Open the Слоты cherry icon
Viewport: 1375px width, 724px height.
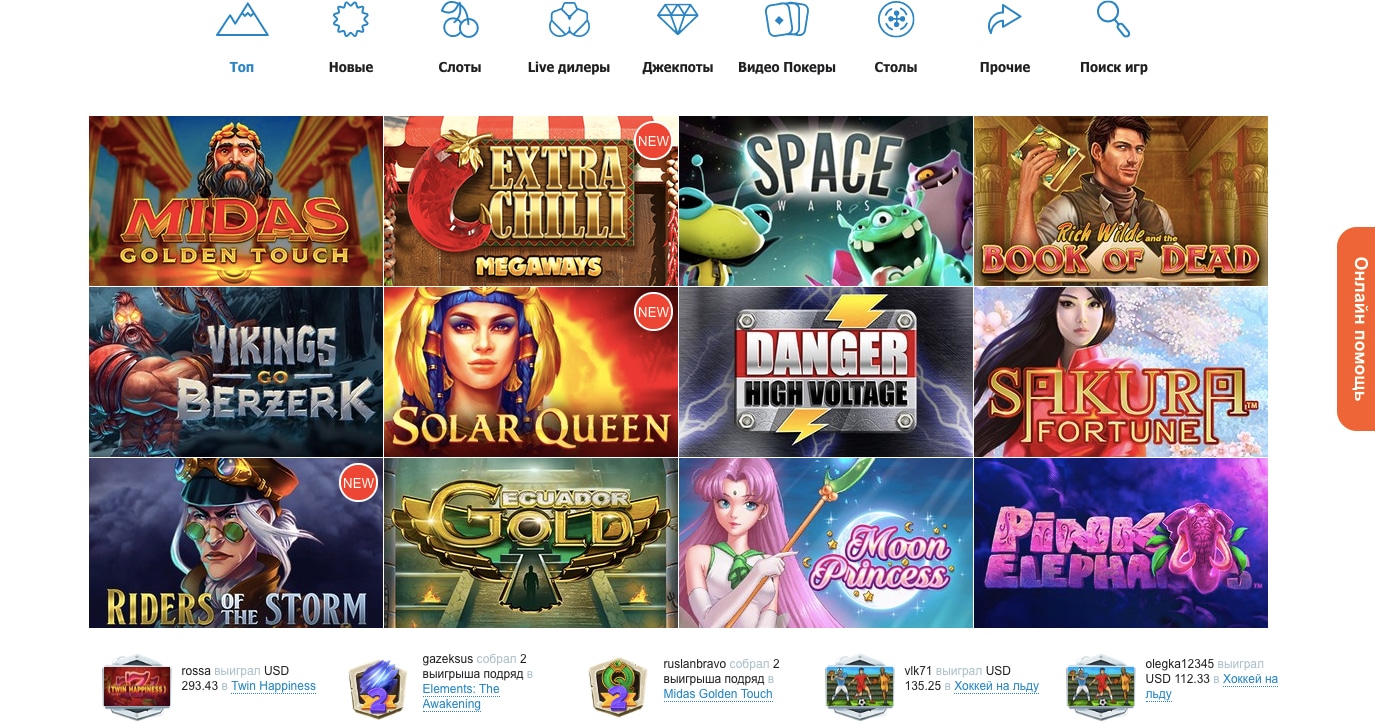tap(460, 19)
